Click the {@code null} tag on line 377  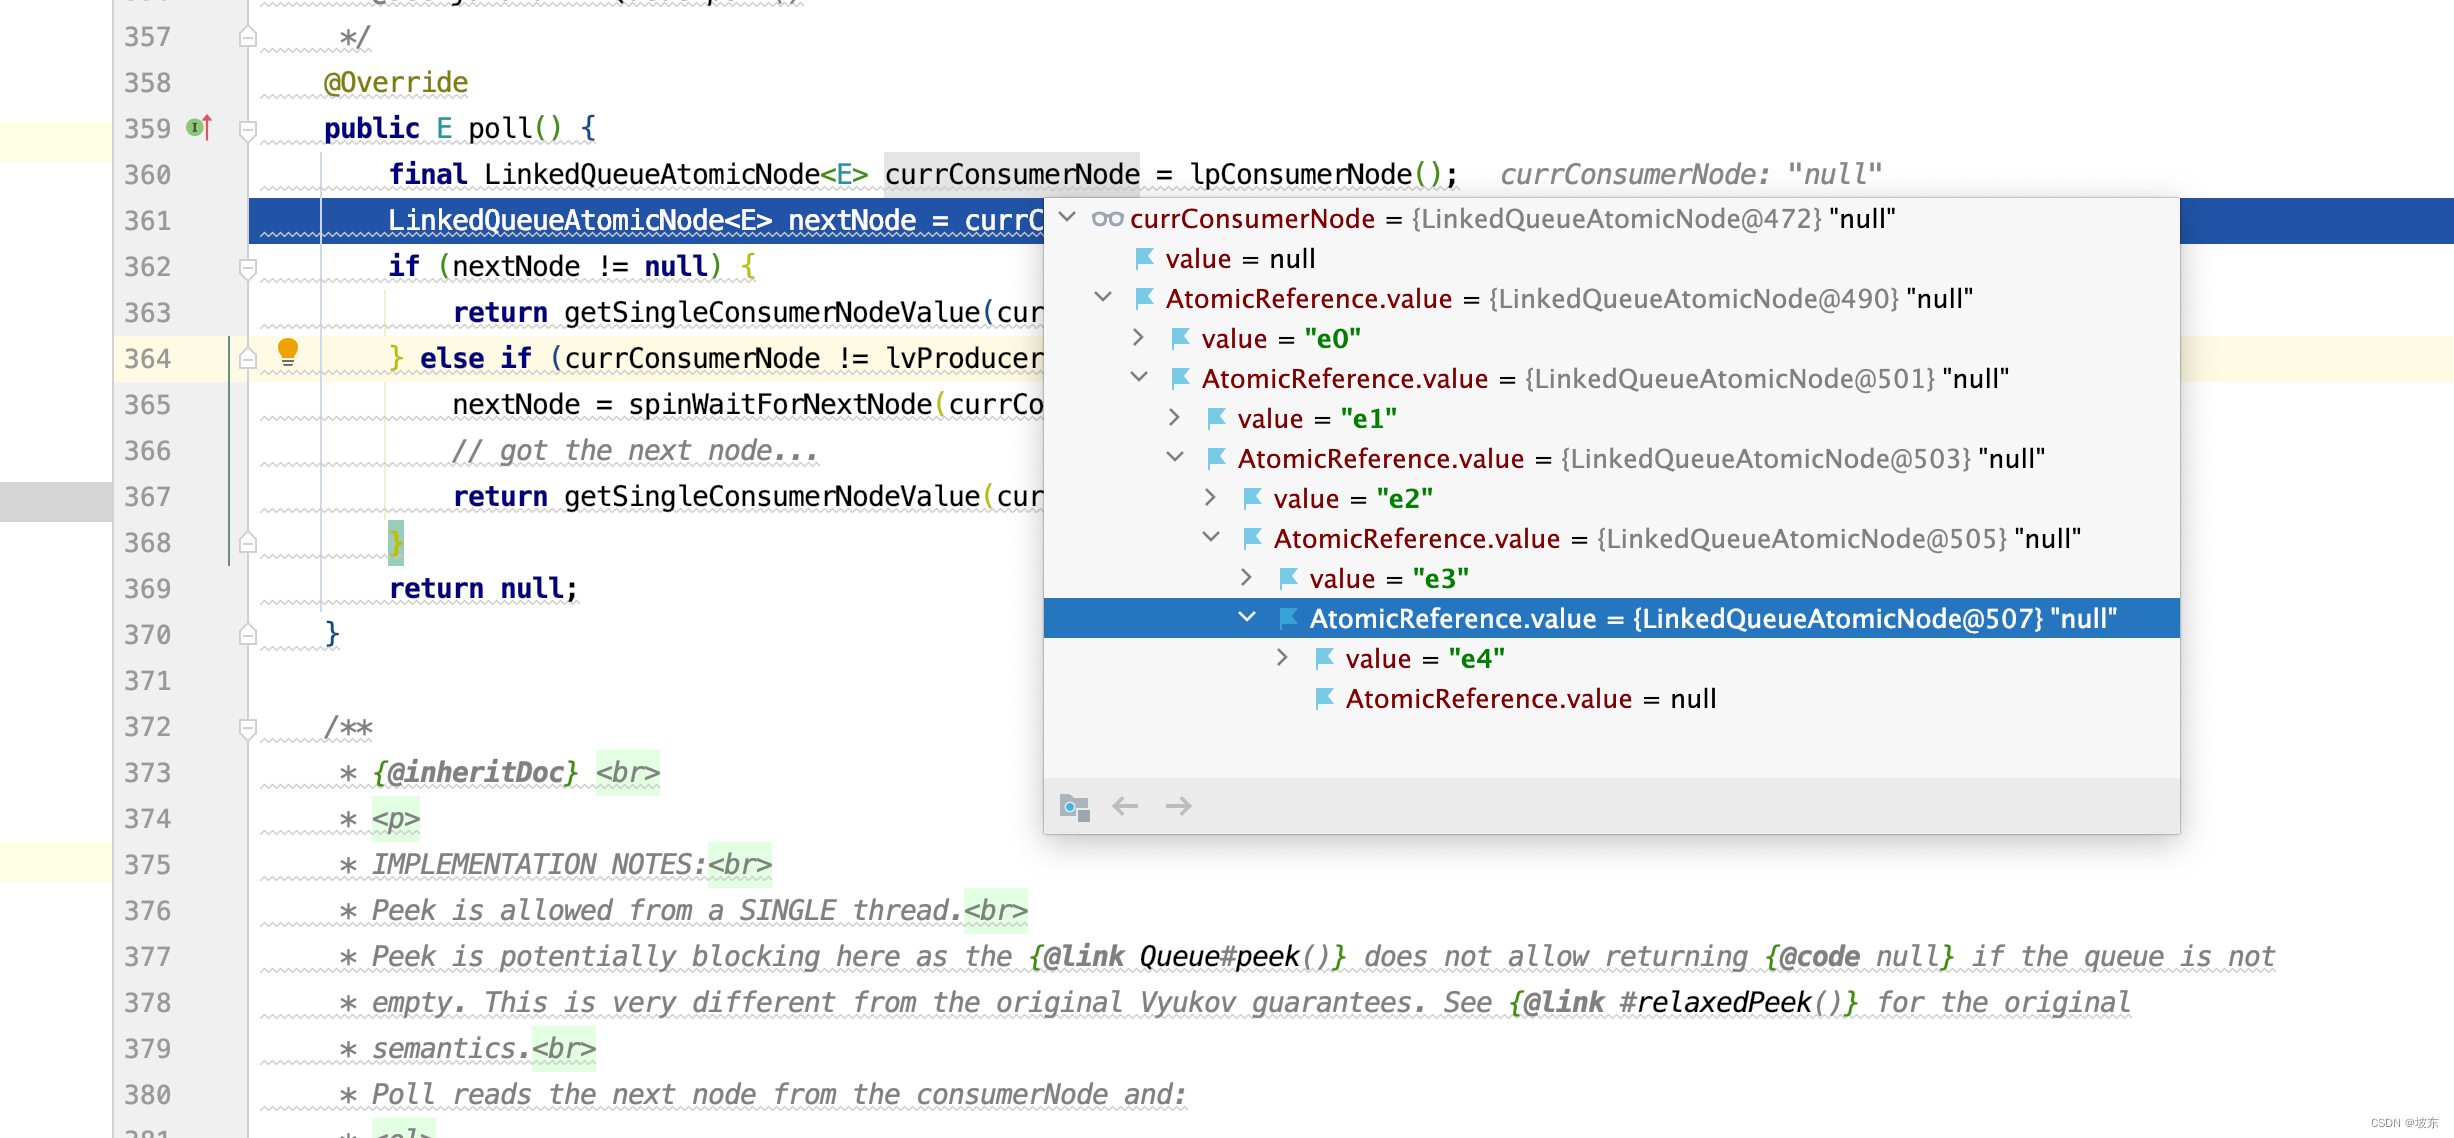[1860, 957]
